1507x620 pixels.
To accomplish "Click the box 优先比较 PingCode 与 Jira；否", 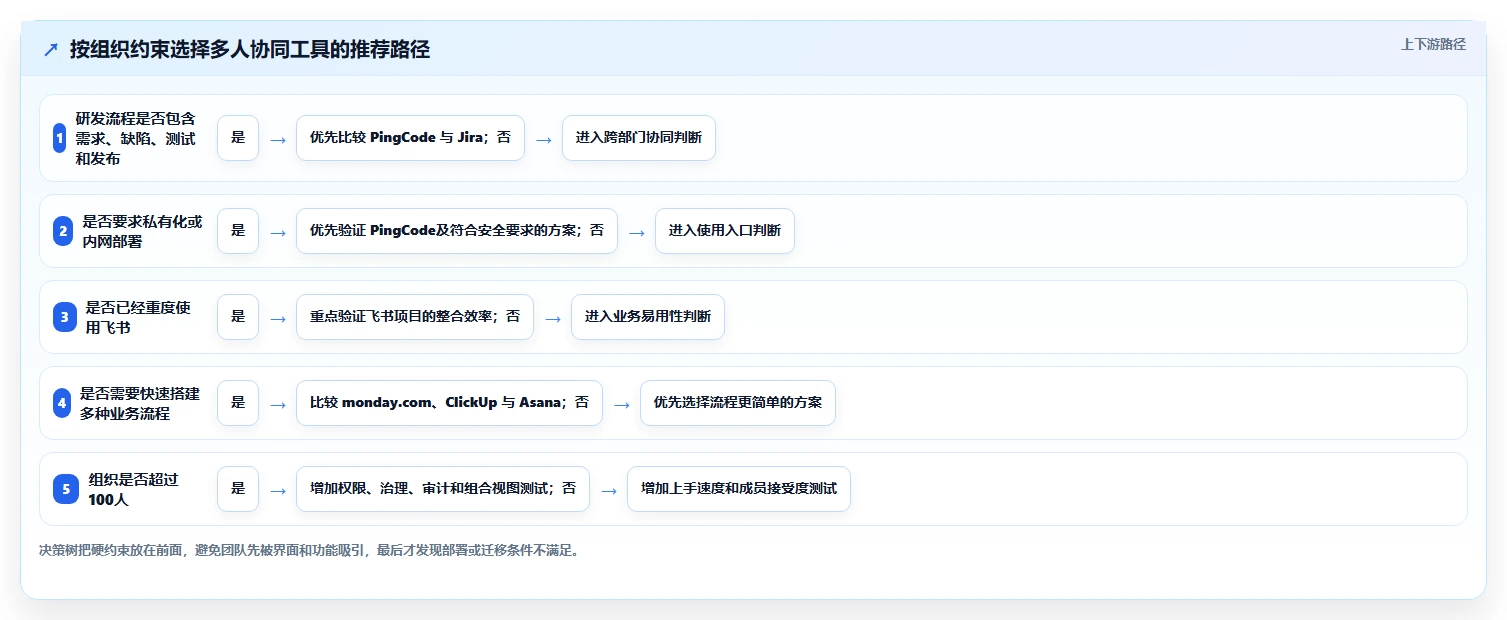I will pos(410,138).
